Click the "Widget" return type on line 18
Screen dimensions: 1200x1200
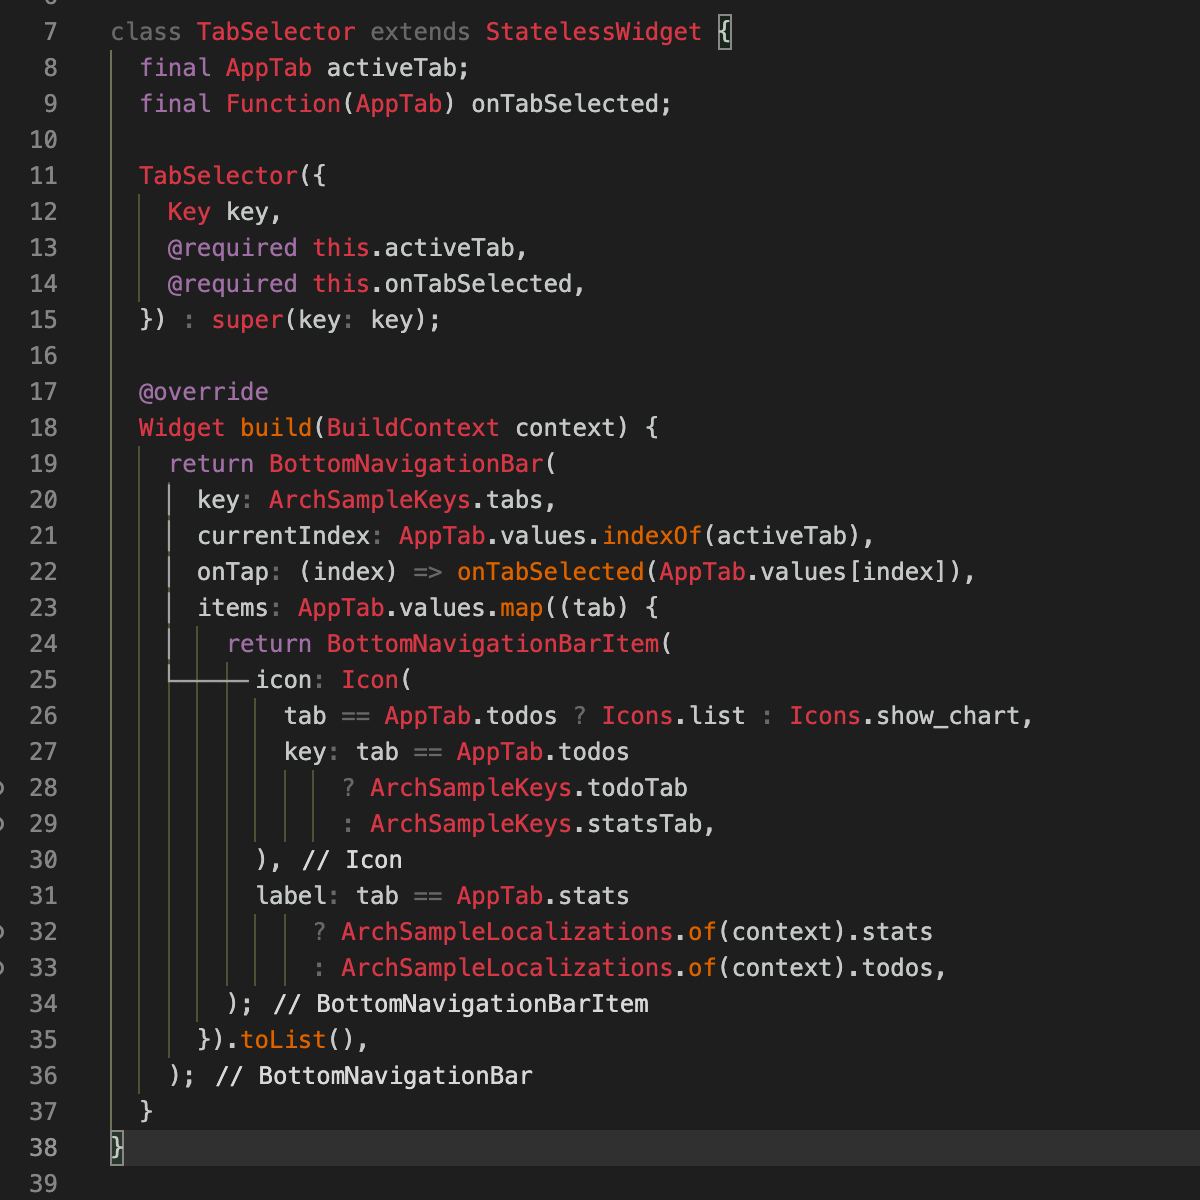tap(182, 428)
